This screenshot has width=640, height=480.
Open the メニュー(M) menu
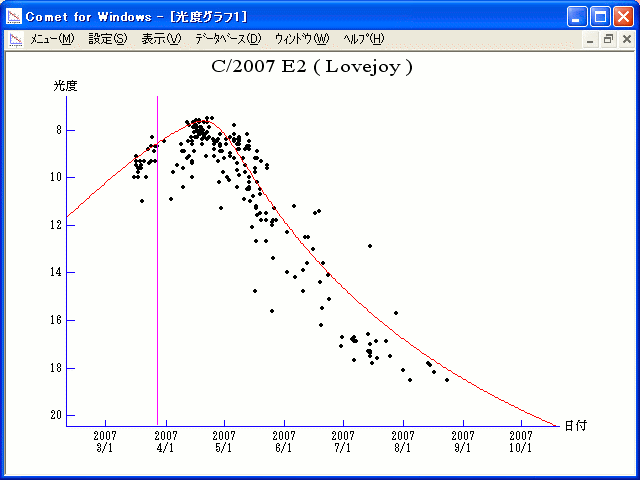[52, 39]
